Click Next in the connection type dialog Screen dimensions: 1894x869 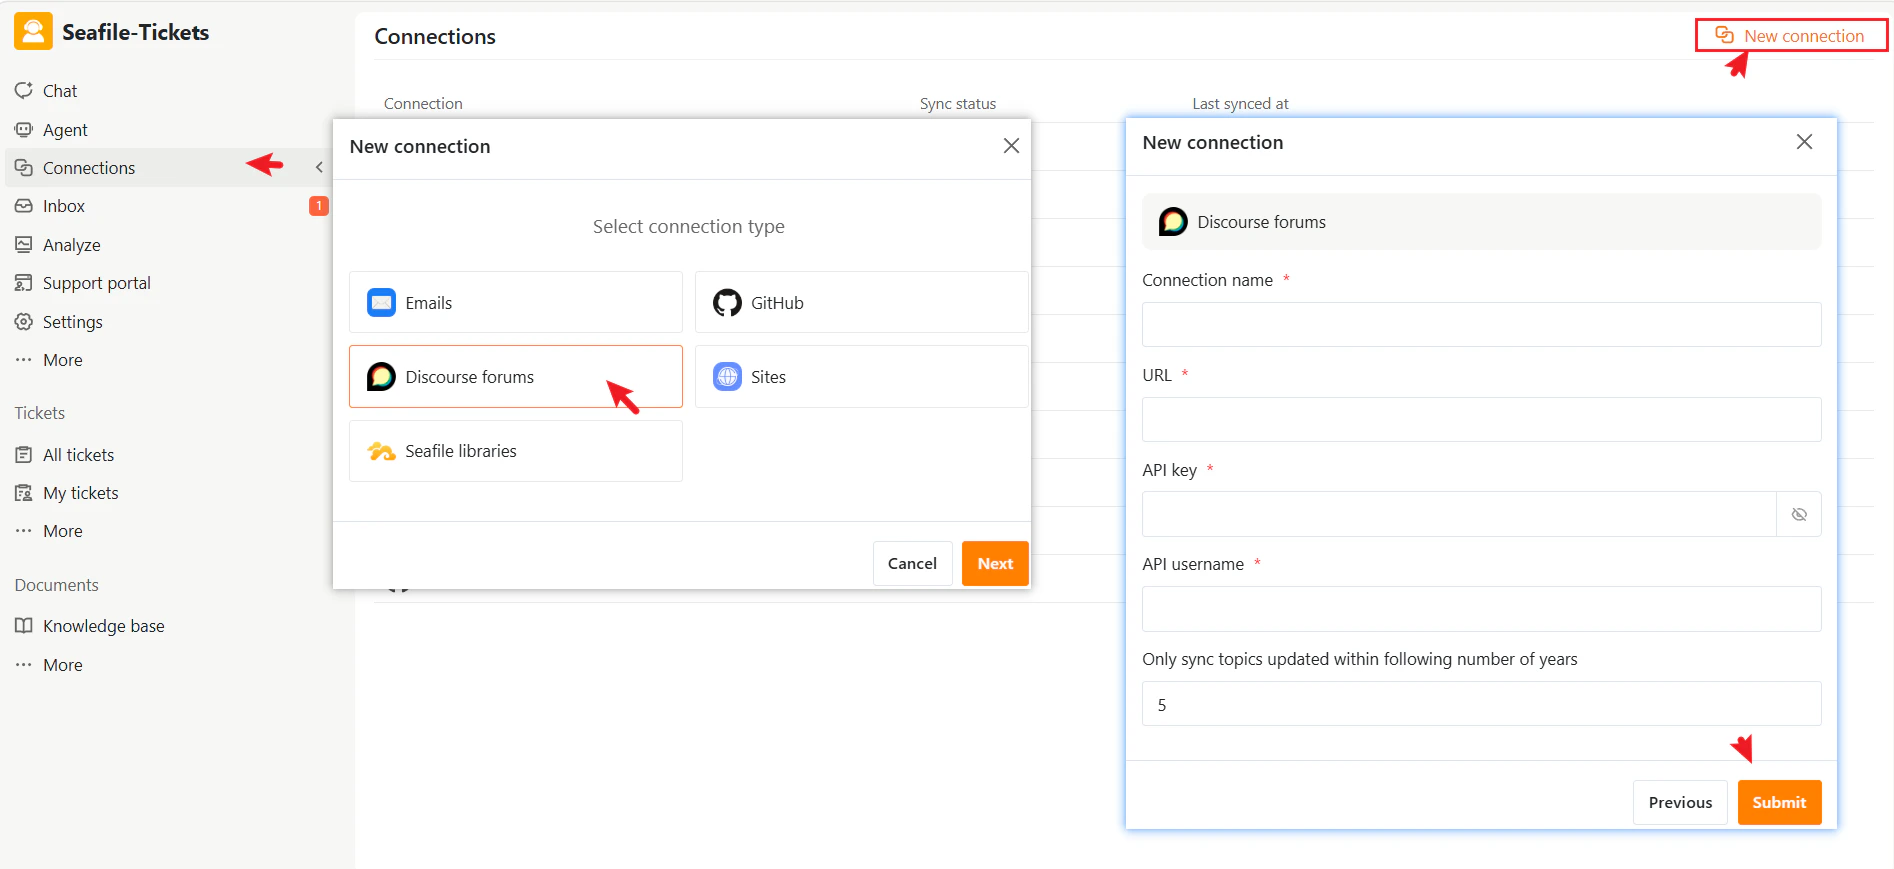coord(995,564)
